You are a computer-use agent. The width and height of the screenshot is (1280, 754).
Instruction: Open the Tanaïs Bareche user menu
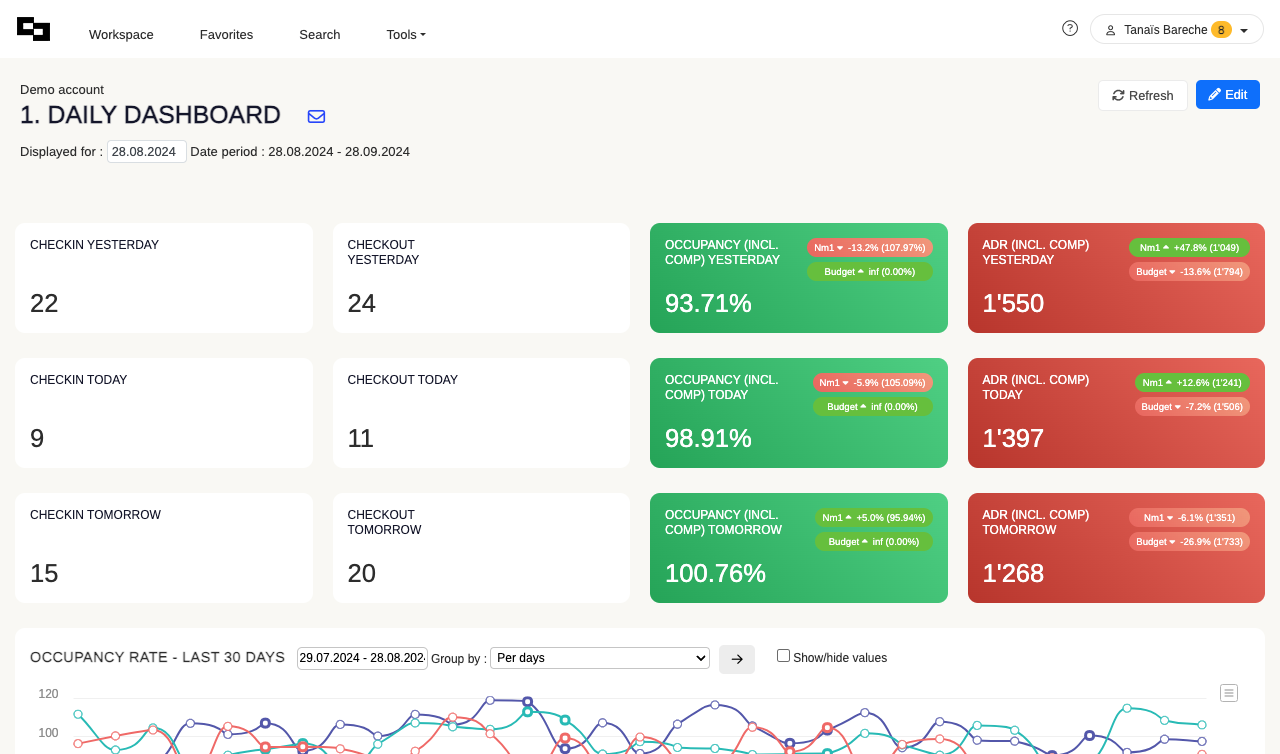(x=1177, y=30)
